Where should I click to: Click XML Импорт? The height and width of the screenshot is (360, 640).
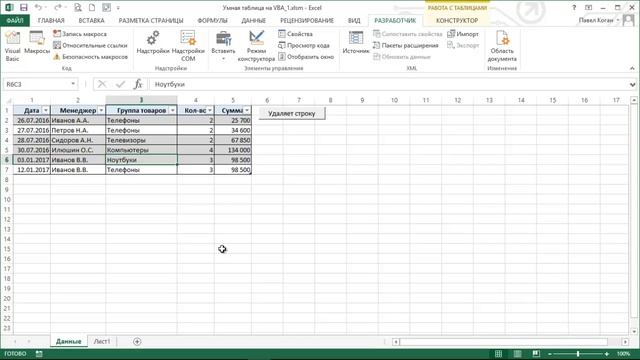(463, 34)
